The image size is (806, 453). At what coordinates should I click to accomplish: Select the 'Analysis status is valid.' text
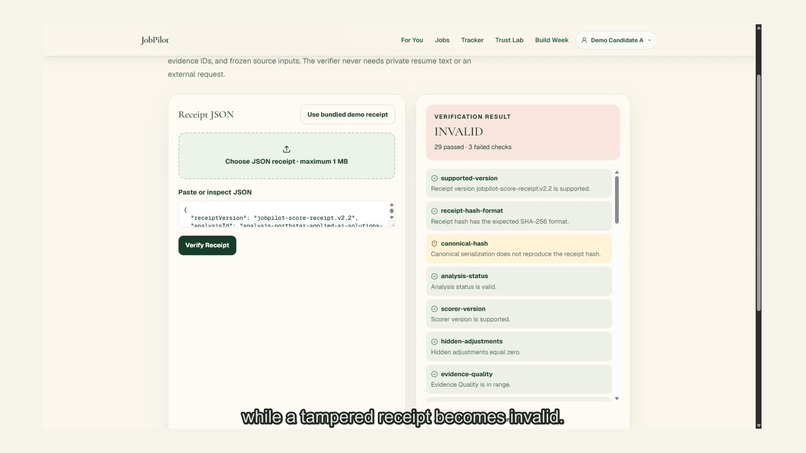tap(463, 287)
